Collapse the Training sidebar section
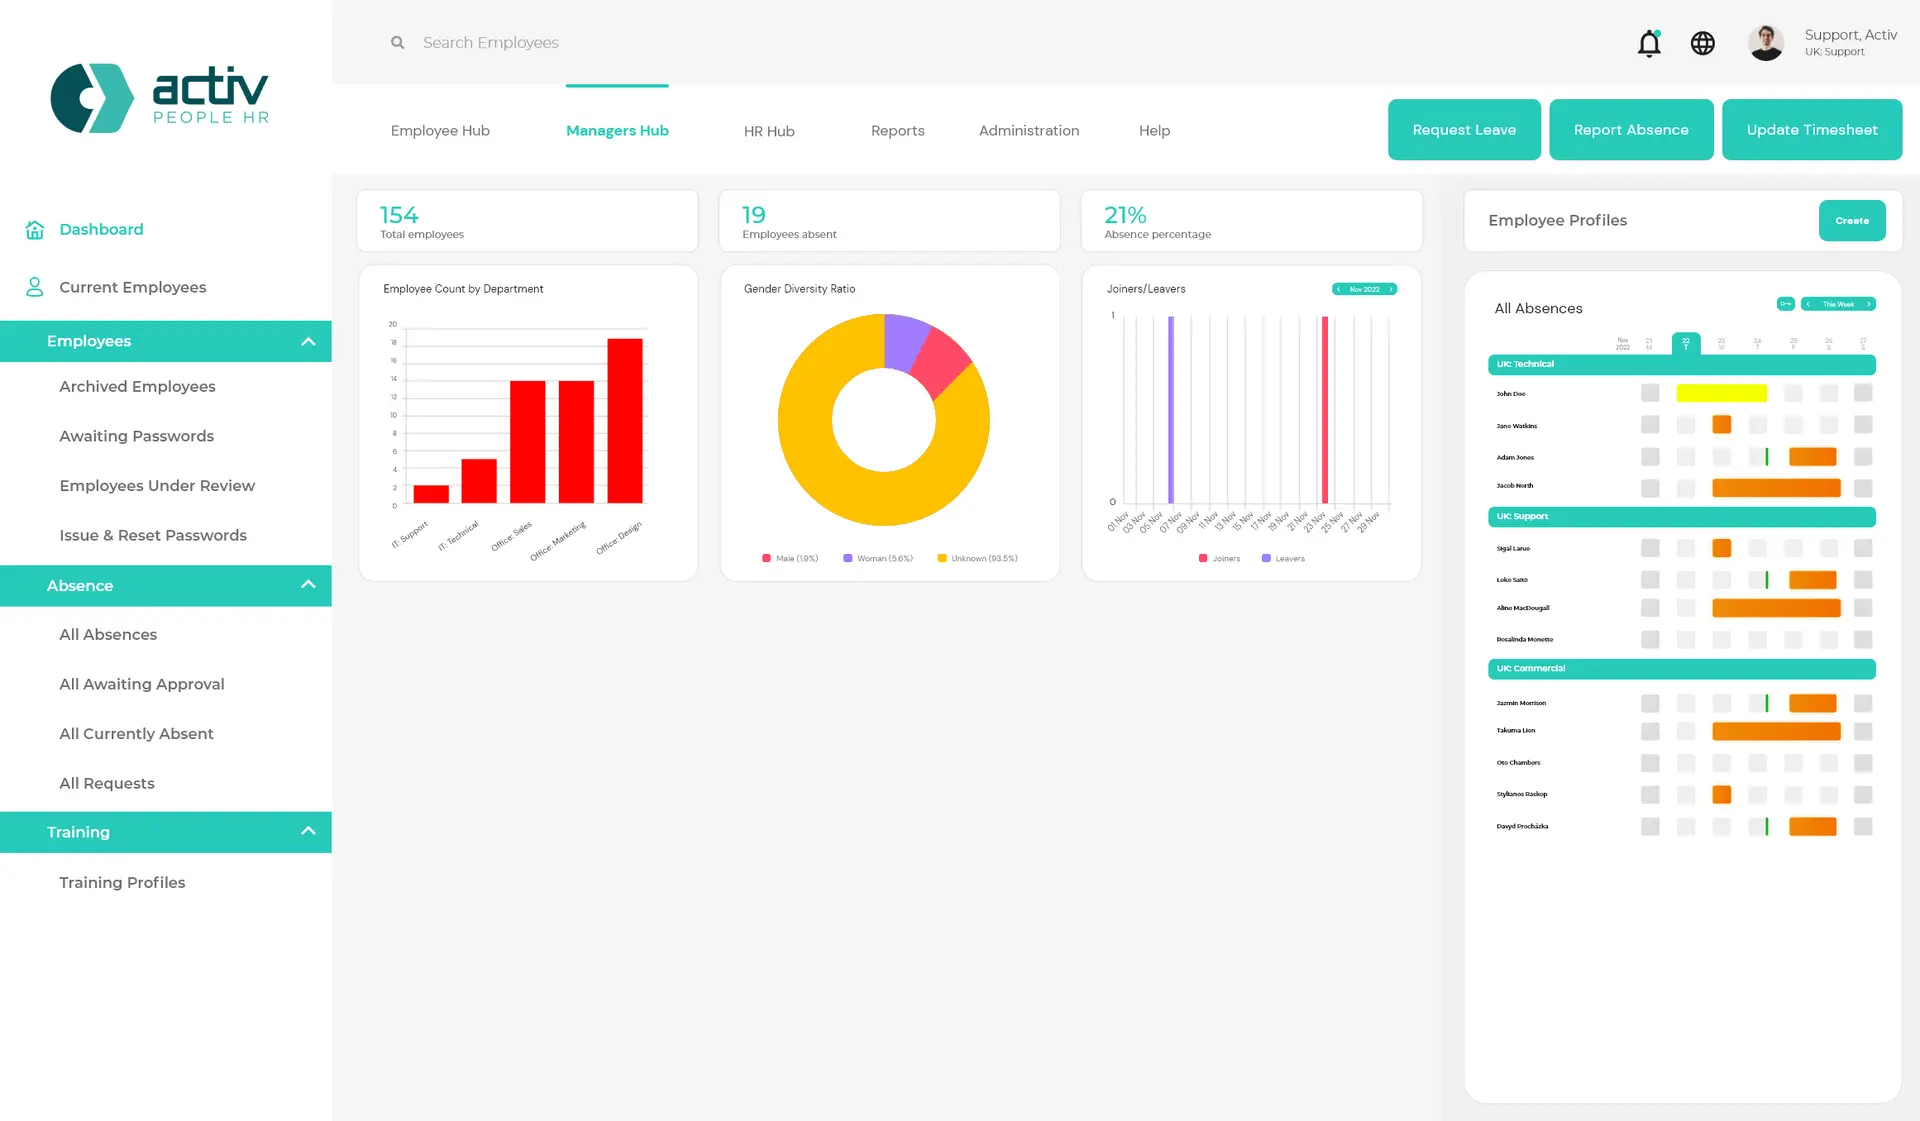The height and width of the screenshot is (1121, 1920). tap(308, 831)
